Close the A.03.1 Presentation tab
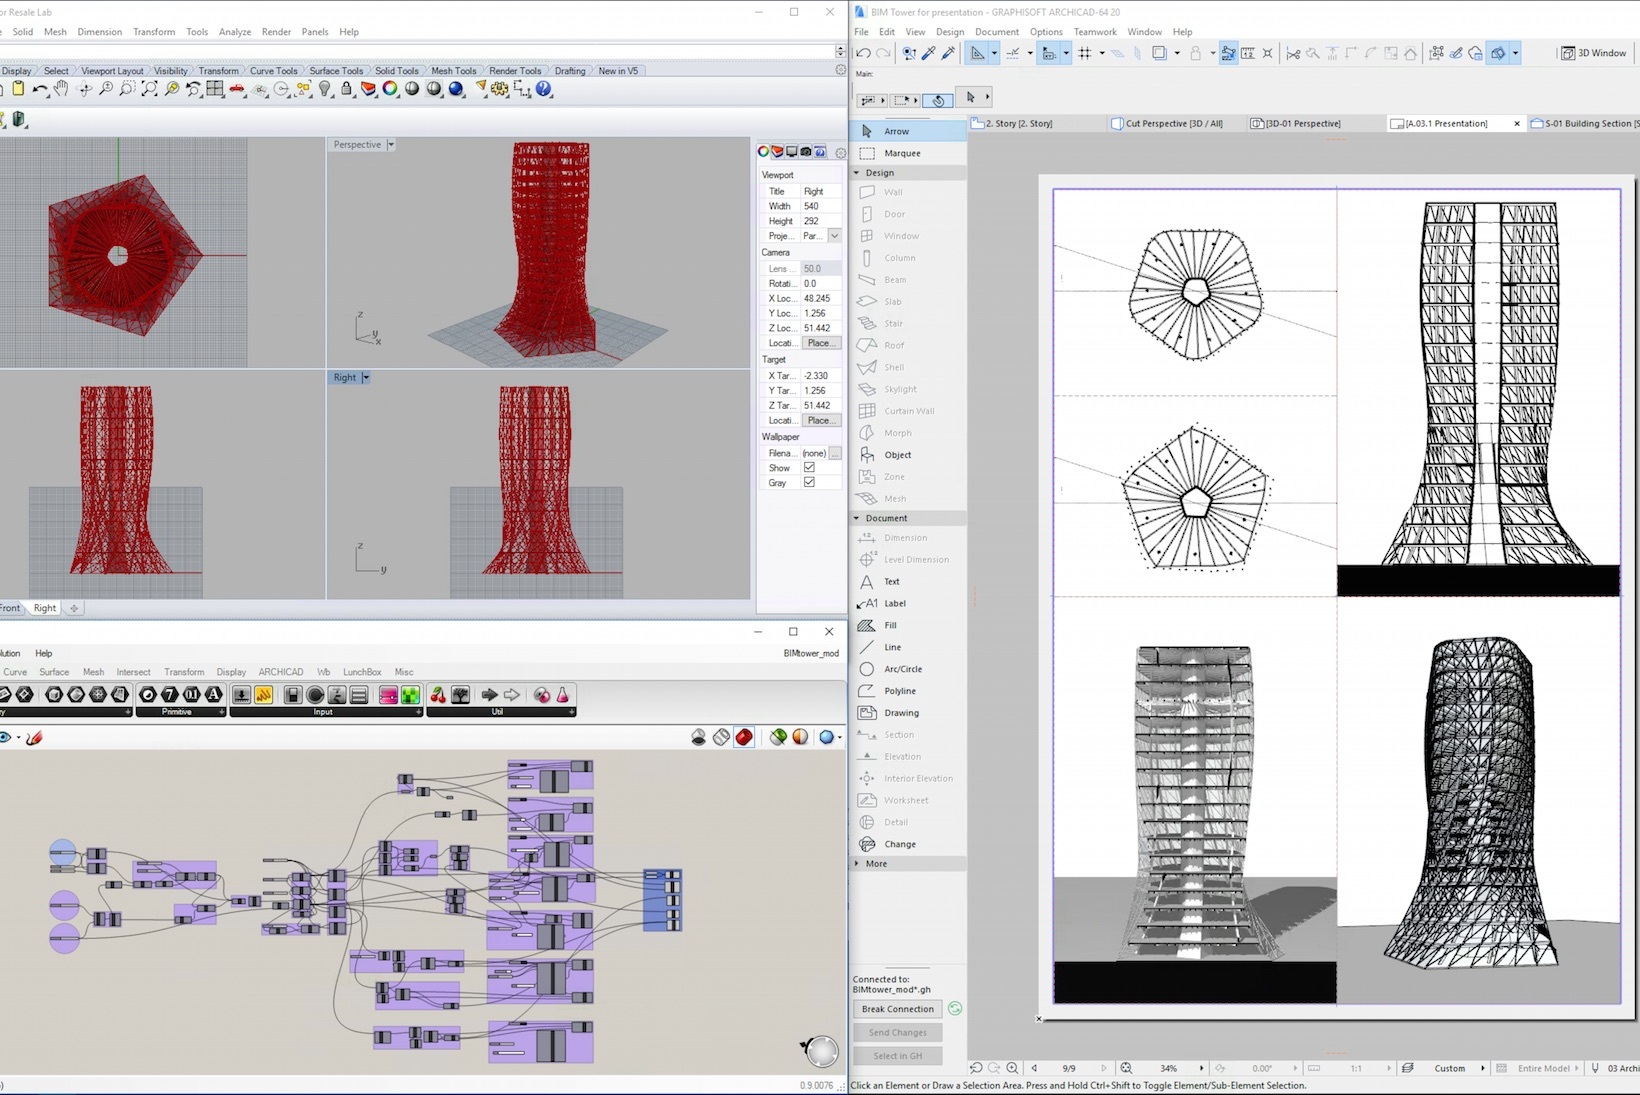Image resolution: width=1640 pixels, height=1095 pixels. pyautogui.click(x=1517, y=124)
